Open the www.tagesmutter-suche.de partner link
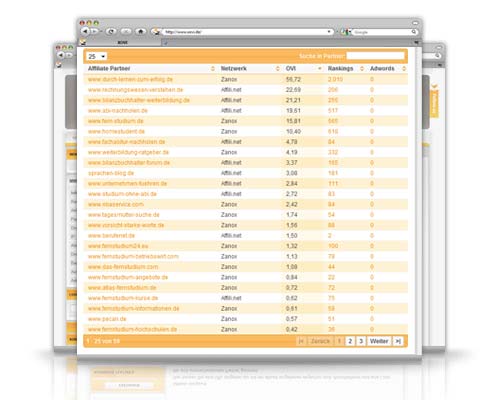The width and height of the screenshot is (500, 400). tap(123, 215)
